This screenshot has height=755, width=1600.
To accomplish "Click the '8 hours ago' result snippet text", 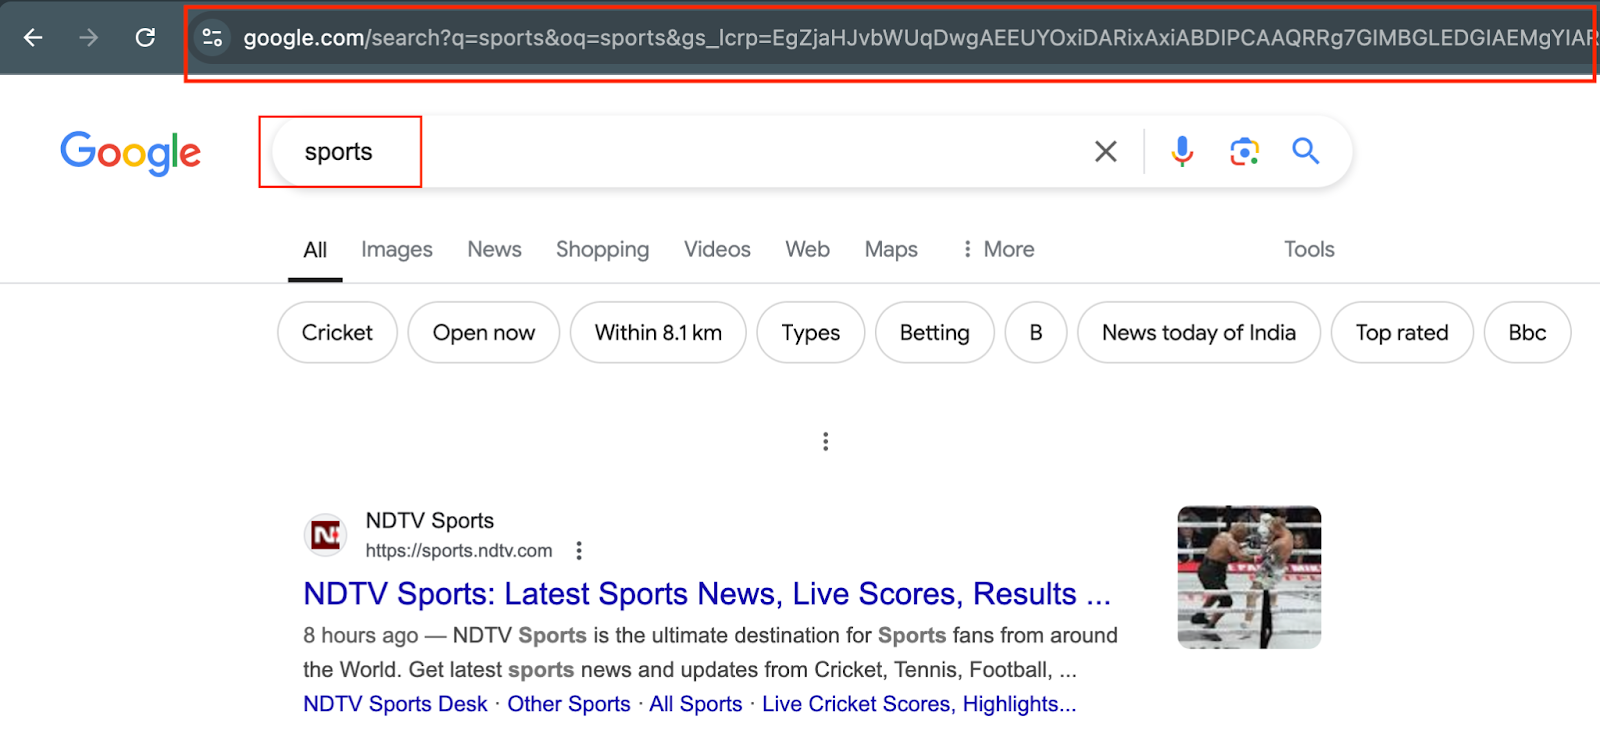I will [361, 636].
